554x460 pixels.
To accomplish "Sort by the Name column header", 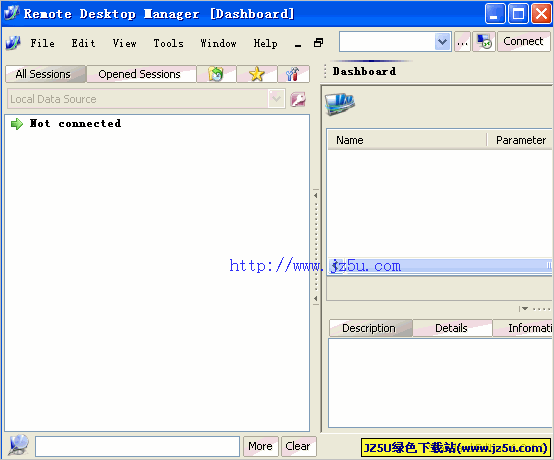I will coord(407,140).
